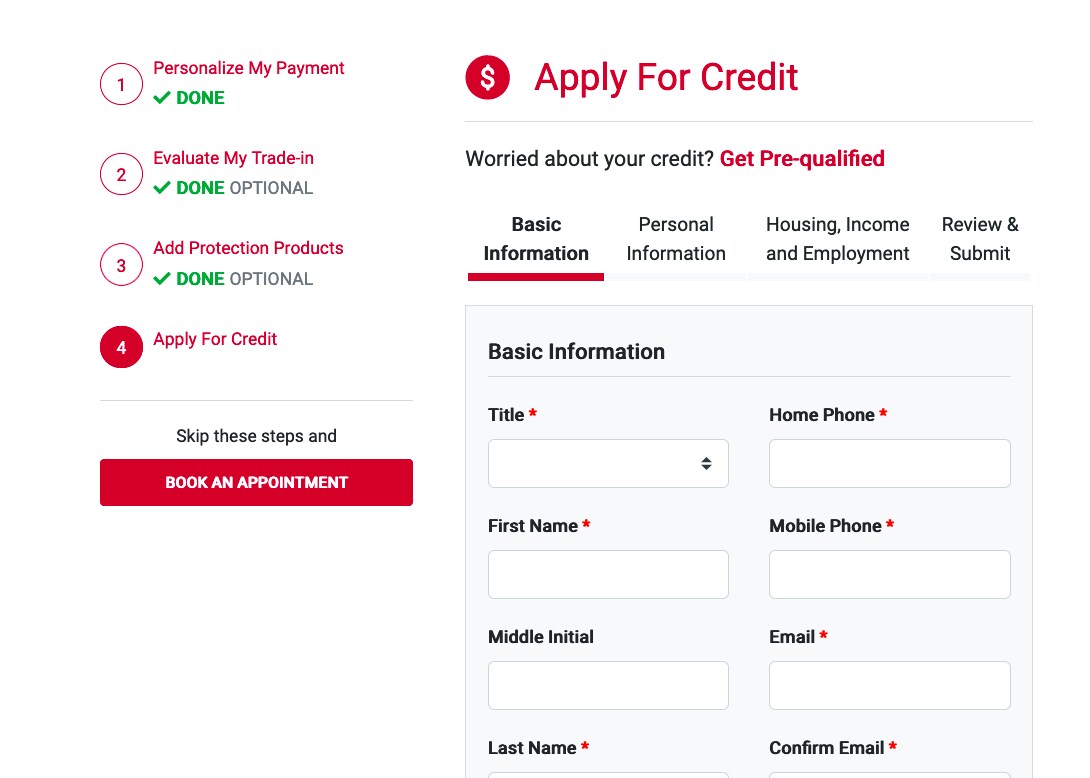The width and height of the screenshot is (1090, 778).
Task: Follow the Get Pre-qualified link
Action: pos(802,159)
